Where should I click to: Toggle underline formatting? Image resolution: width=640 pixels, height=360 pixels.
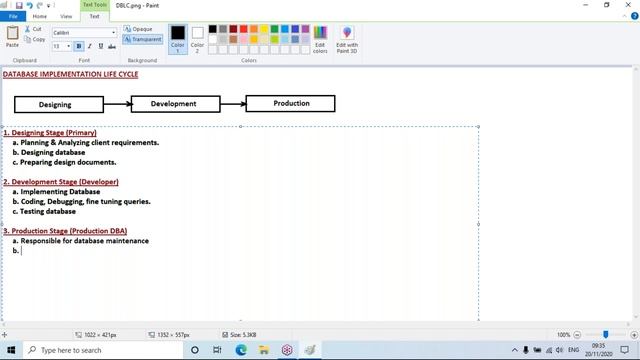(x=101, y=46)
